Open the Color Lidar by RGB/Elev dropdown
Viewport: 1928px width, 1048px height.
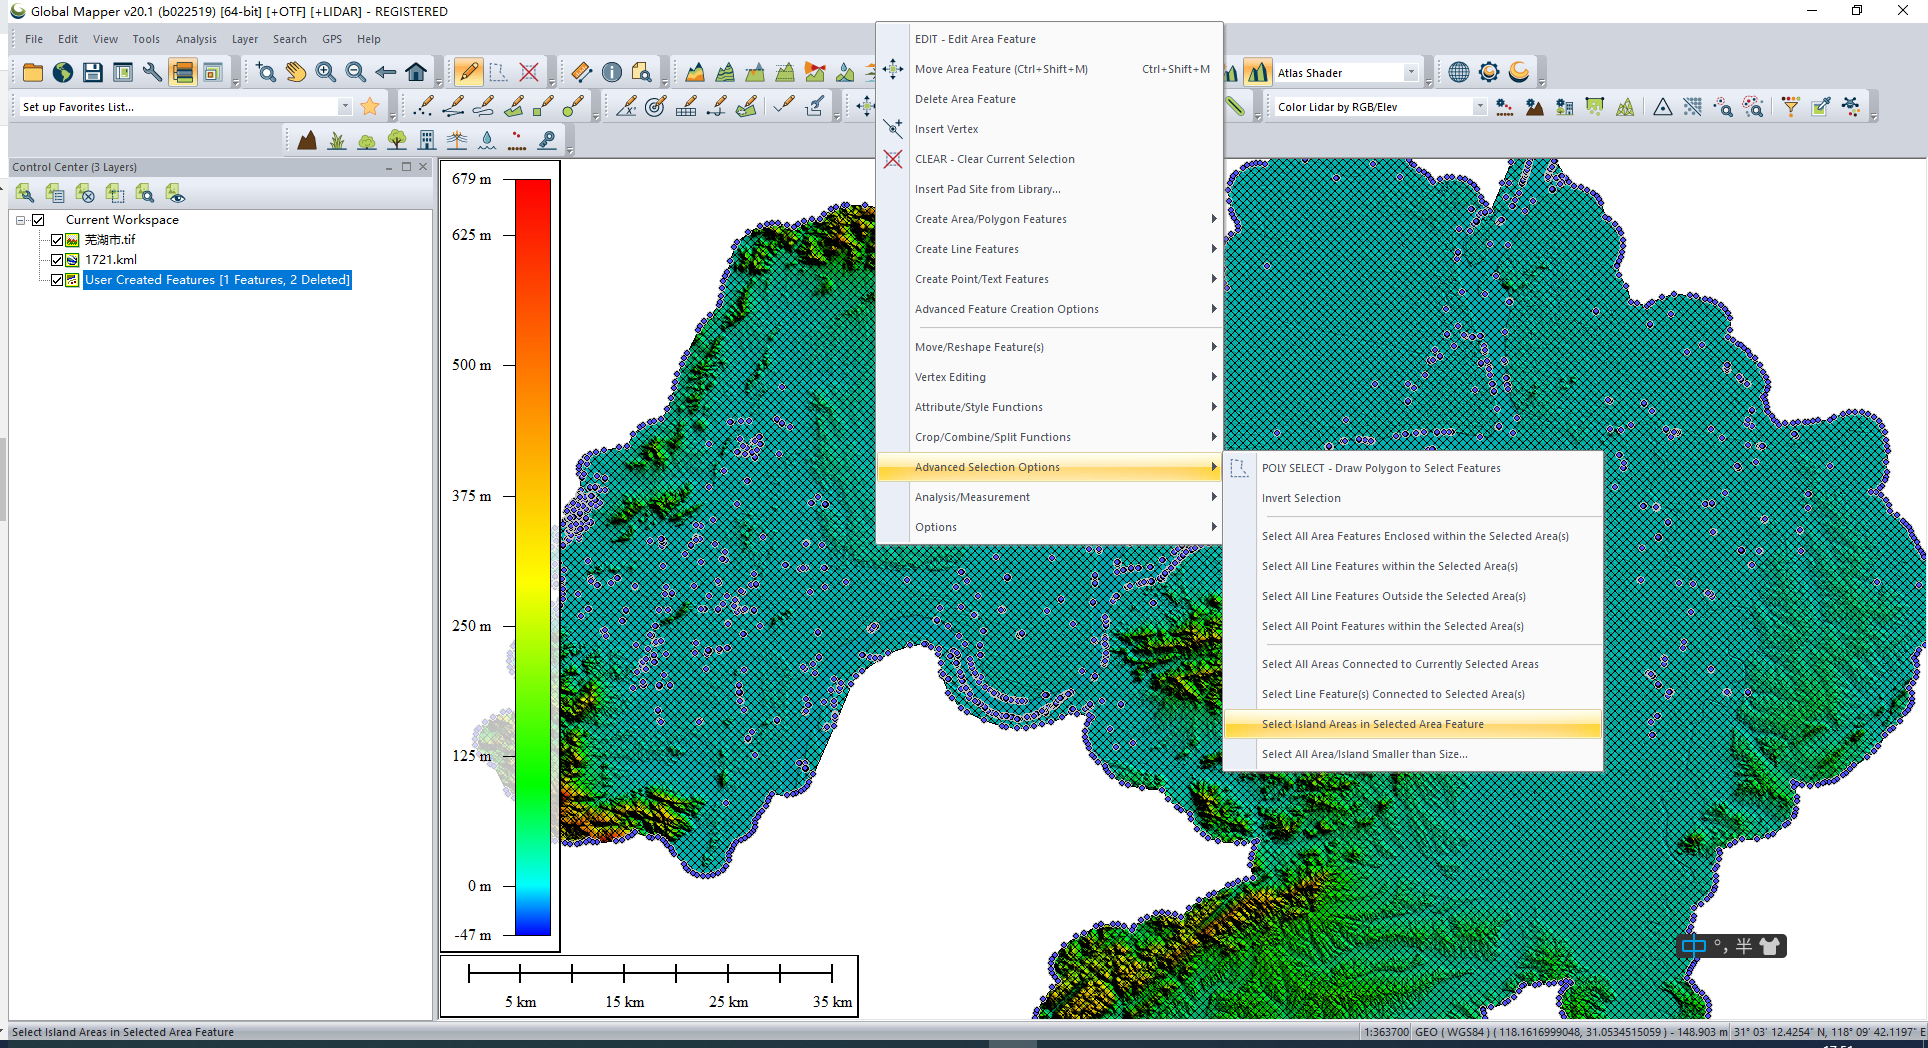point(1380,106)
